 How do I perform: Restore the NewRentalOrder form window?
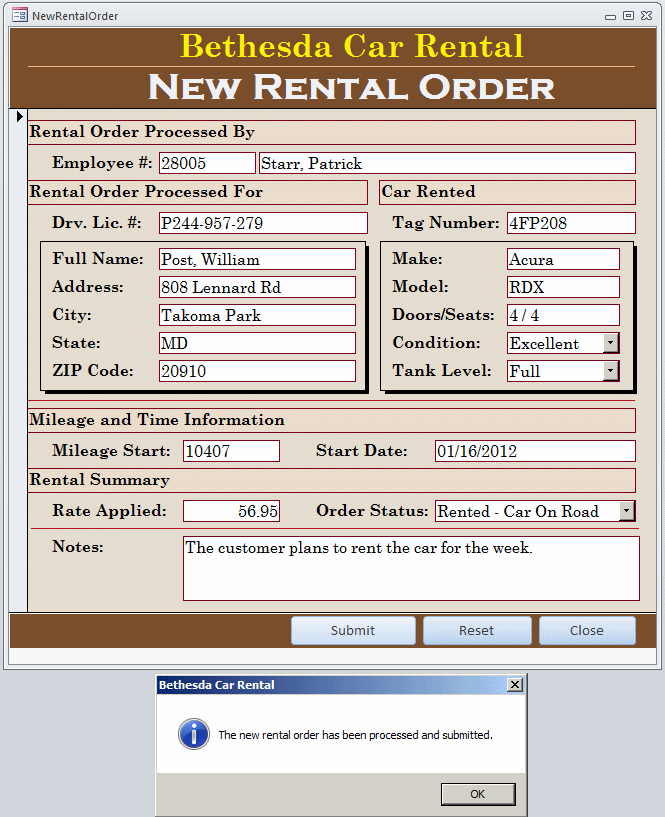pos(629,16)
